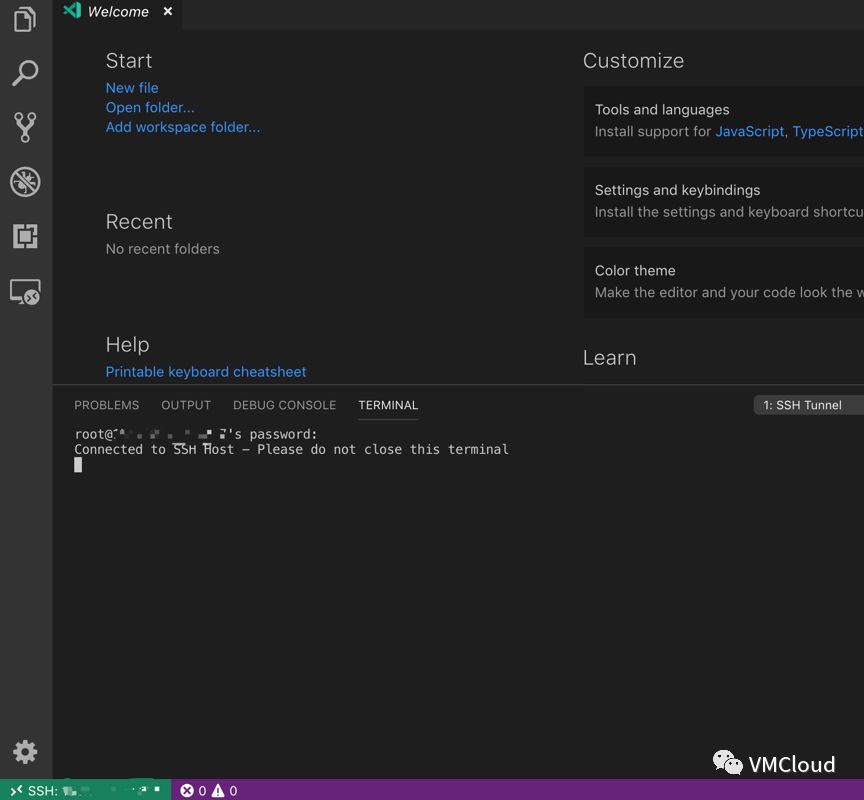Open the Search view icon
Screen dimensions: 864x800
tap(25, 73)
